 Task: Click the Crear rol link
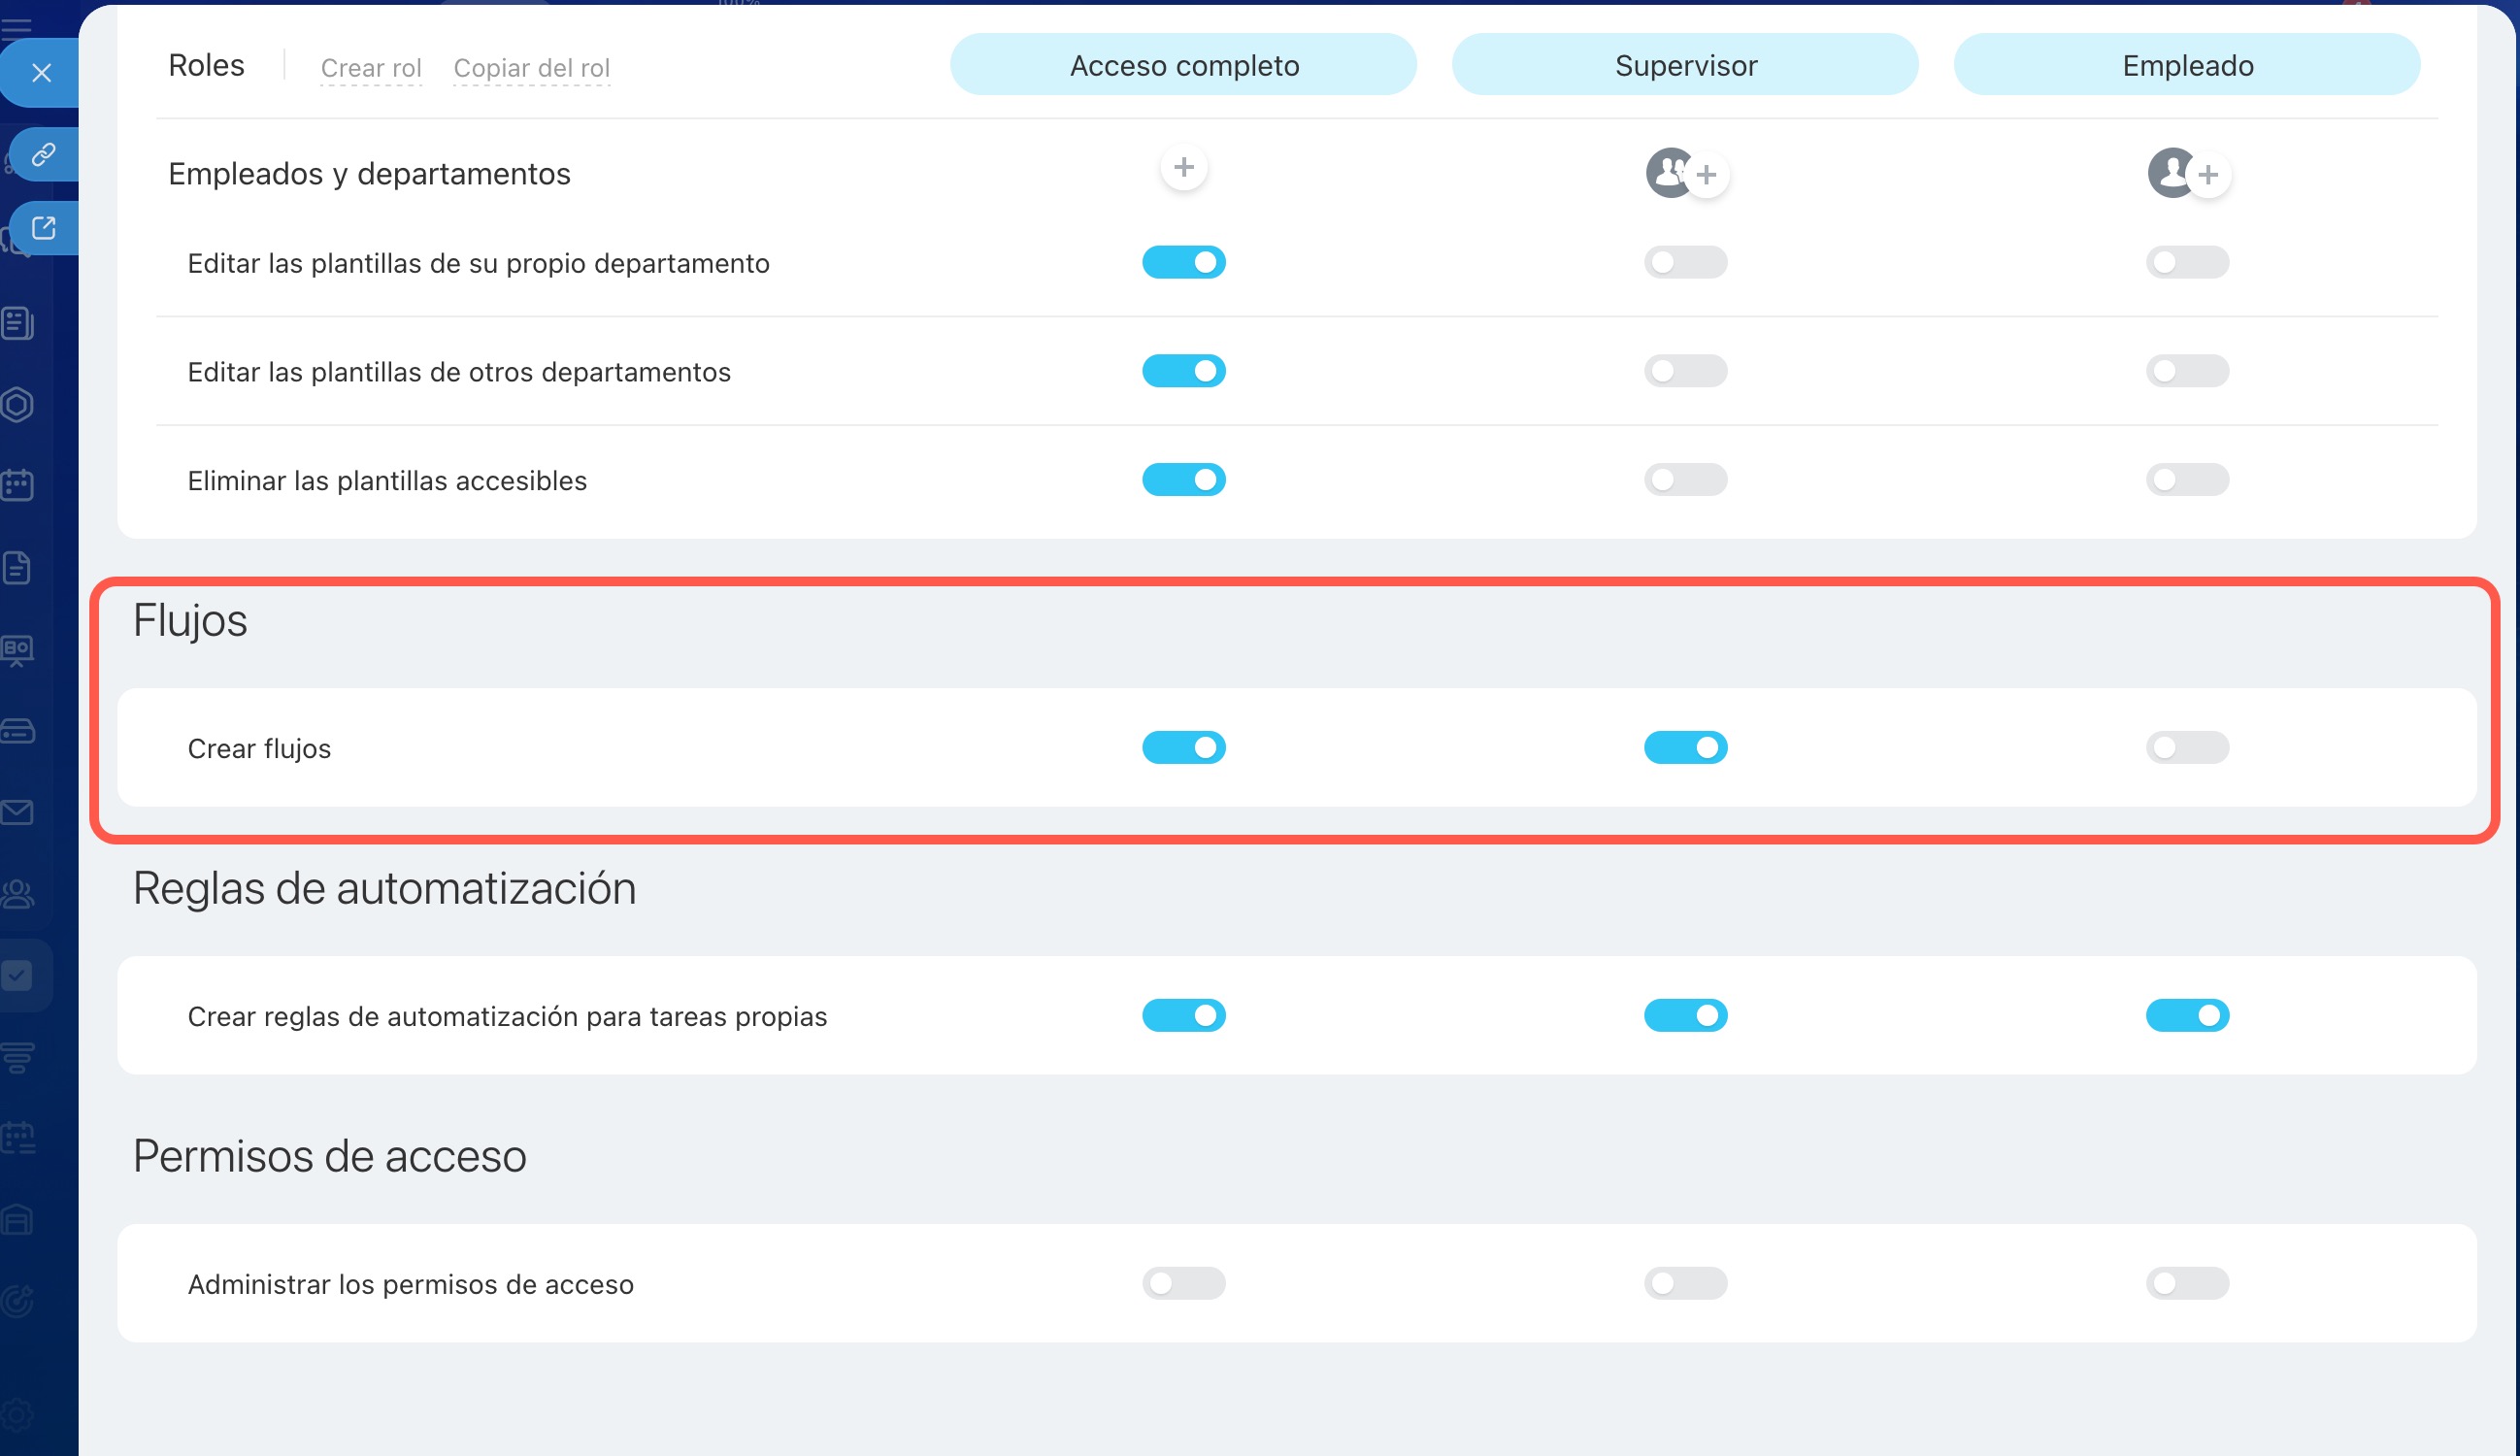(x=371, y=68)
